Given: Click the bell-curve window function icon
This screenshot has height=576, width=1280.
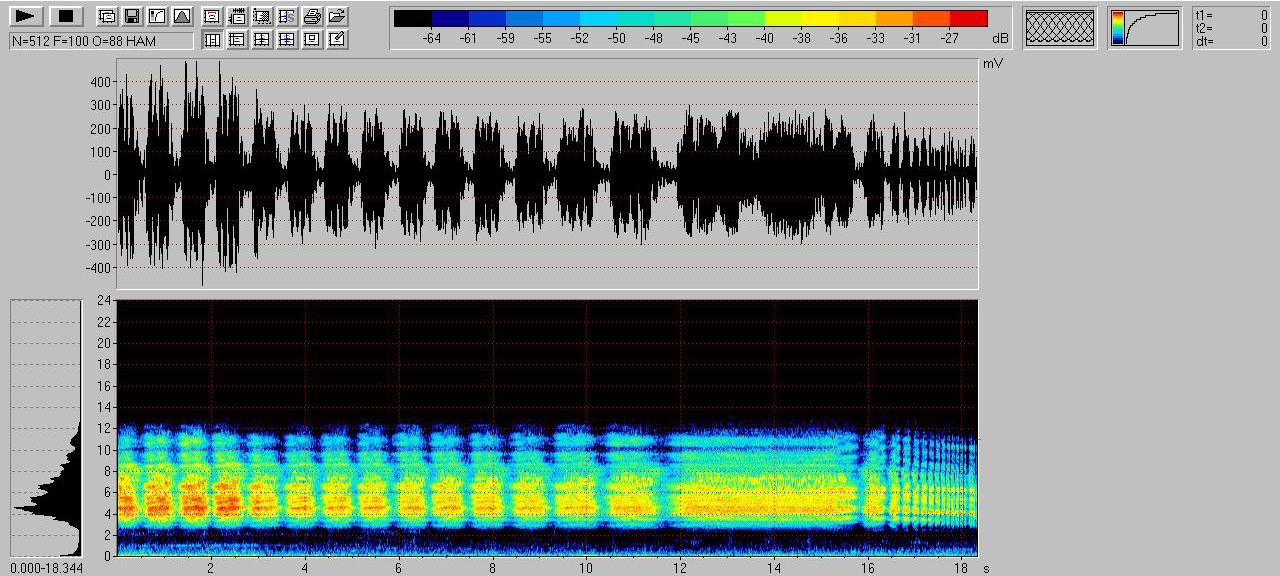Looking at the screenshot, I should (181, 16).
